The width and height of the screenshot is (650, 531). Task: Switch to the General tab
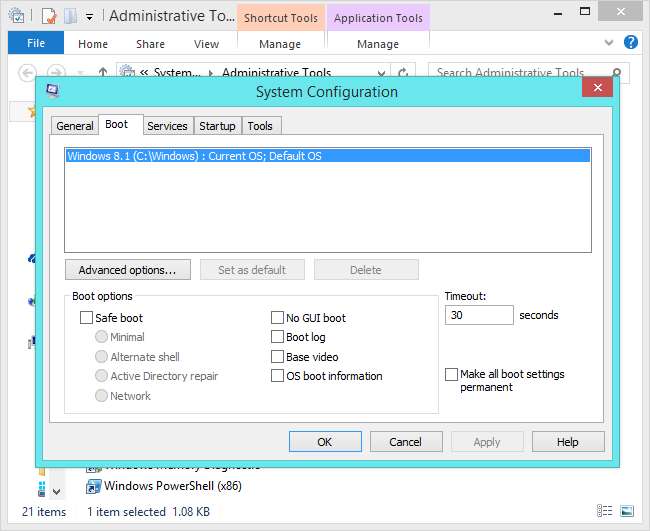[75, 126]
